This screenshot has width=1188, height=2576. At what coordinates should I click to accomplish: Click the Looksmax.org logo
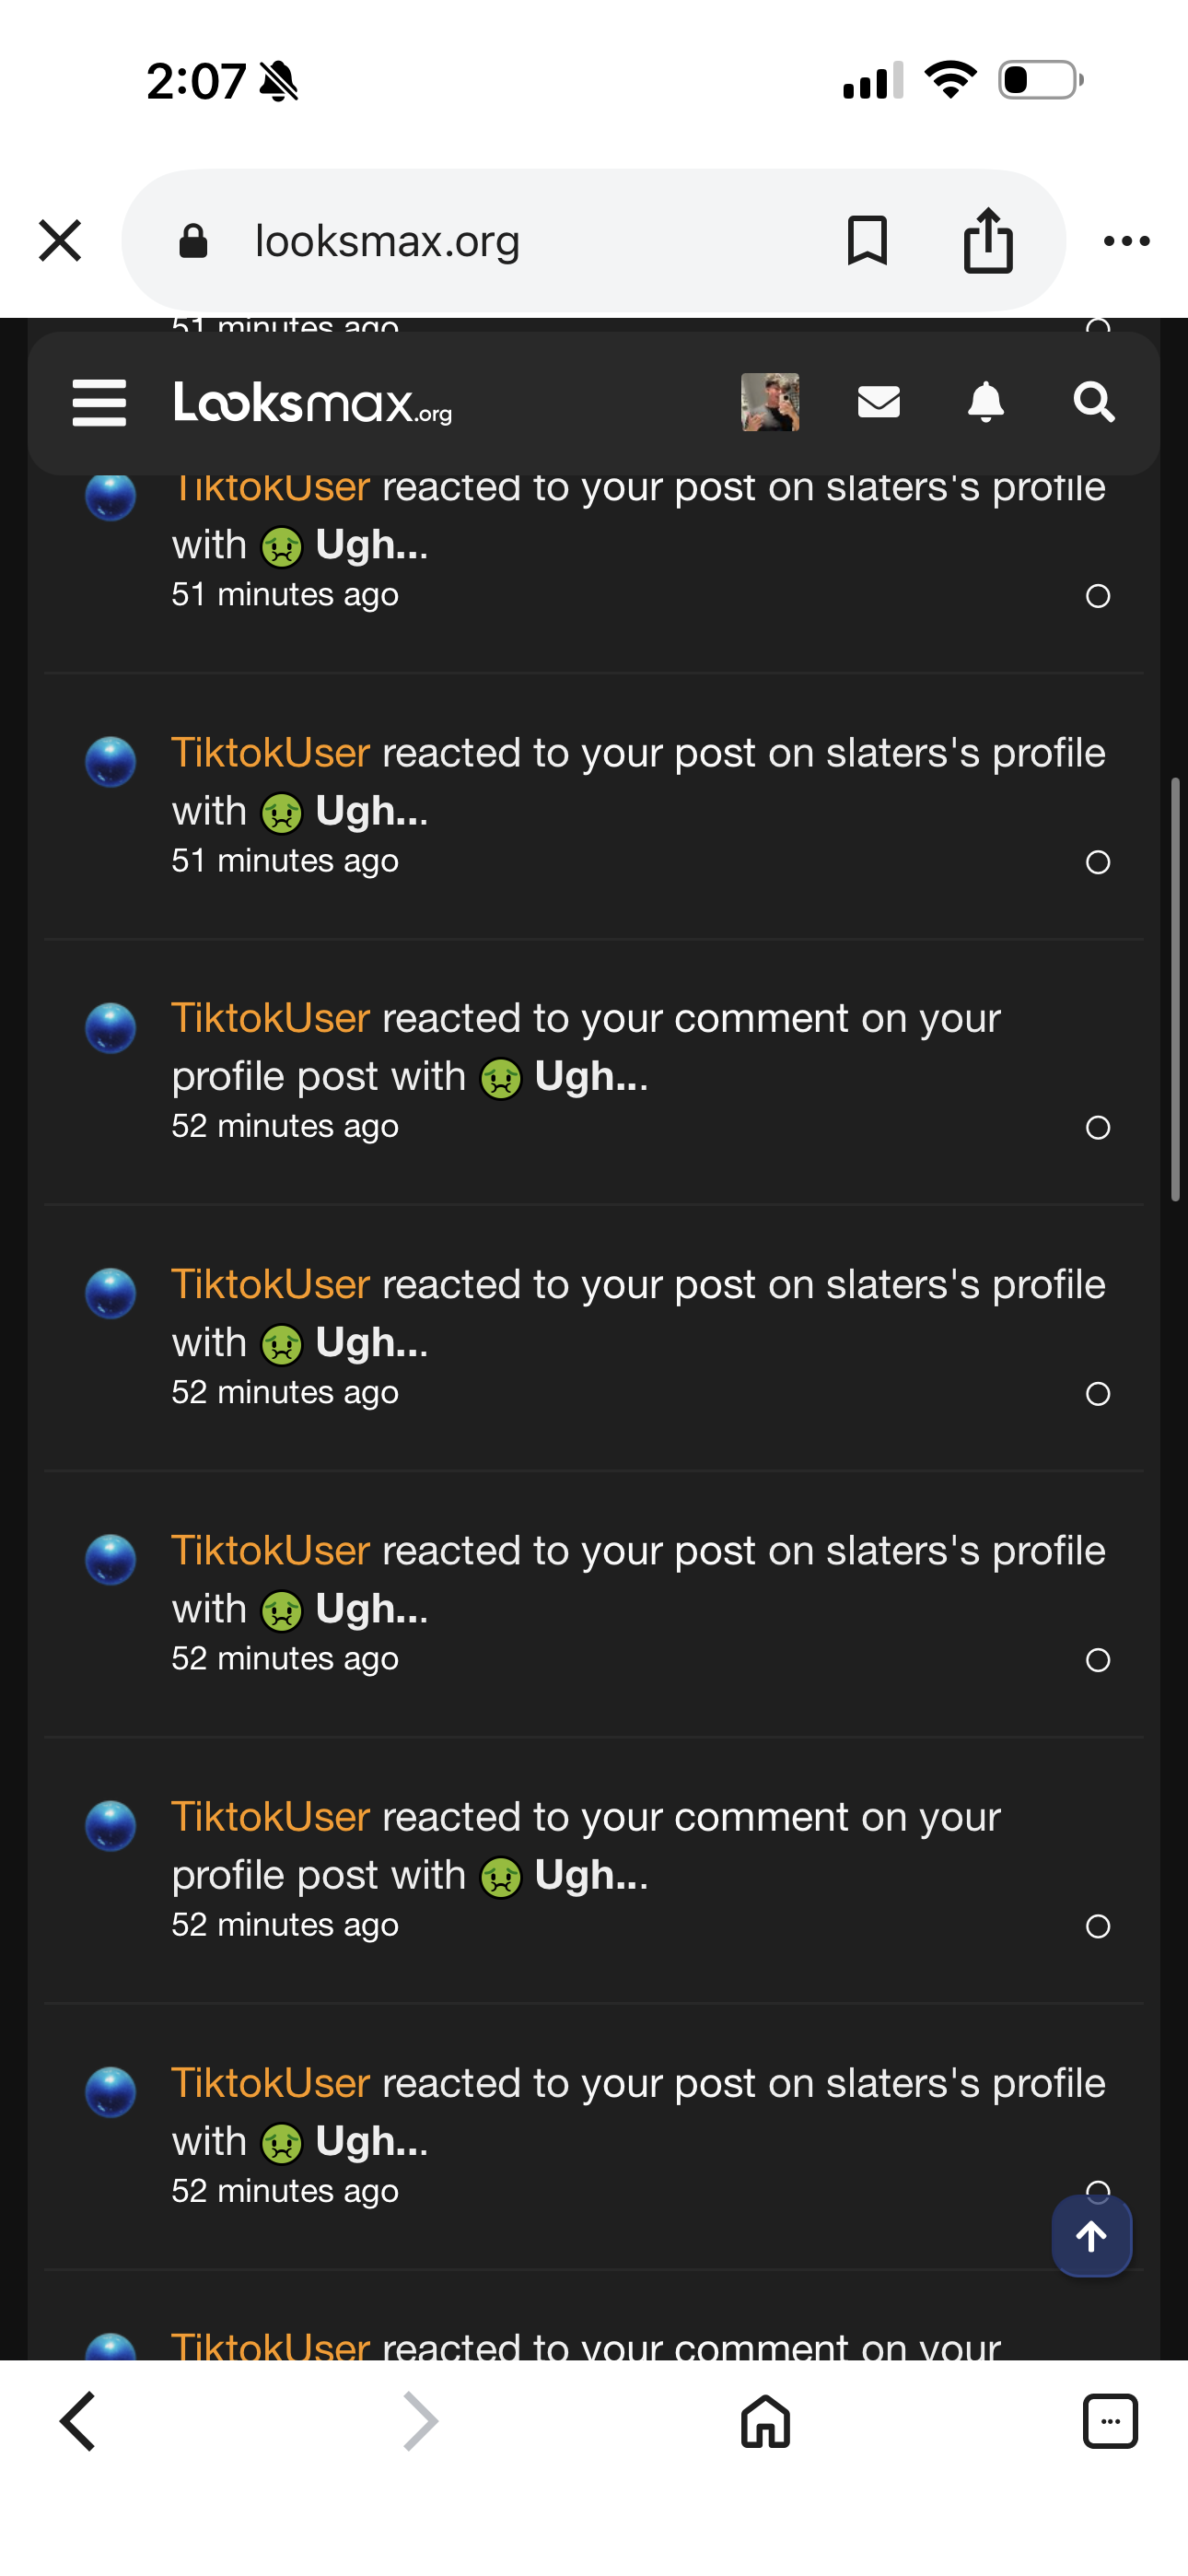(x=312, y=402)
